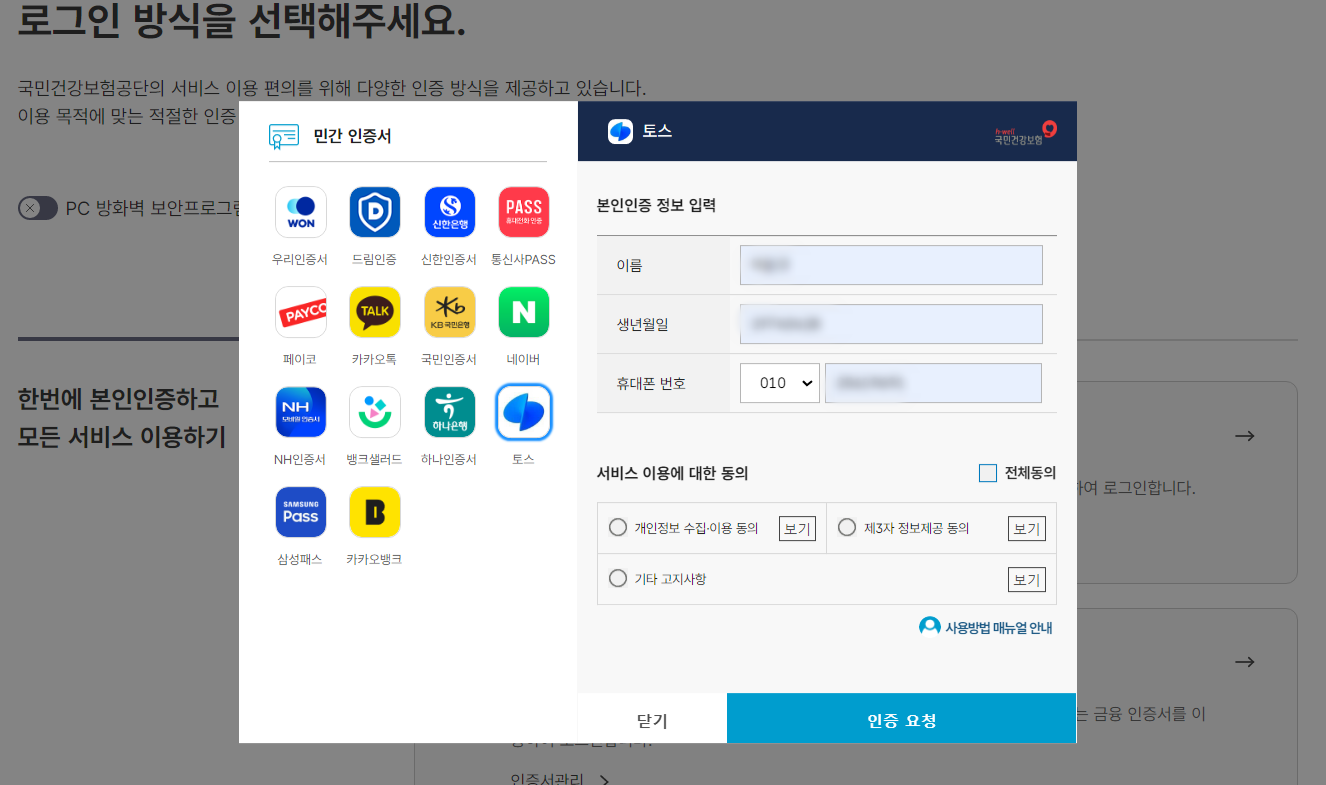Click the 통신사PASS label

tap(523, 259)
